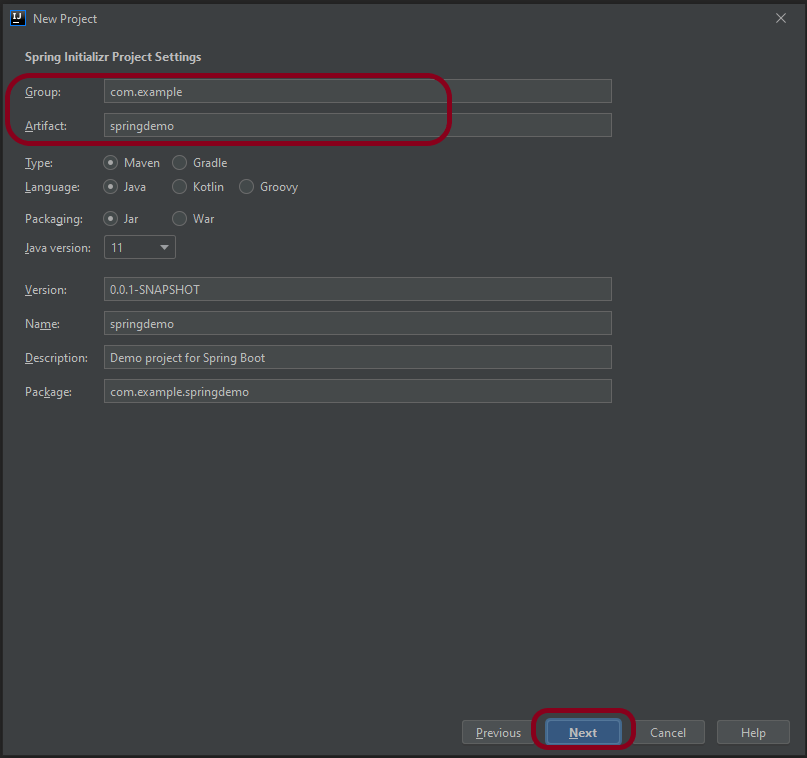This screenshot has height=758, width=807.
Task: Open the Java version dropdown
Action: [139, 247]
